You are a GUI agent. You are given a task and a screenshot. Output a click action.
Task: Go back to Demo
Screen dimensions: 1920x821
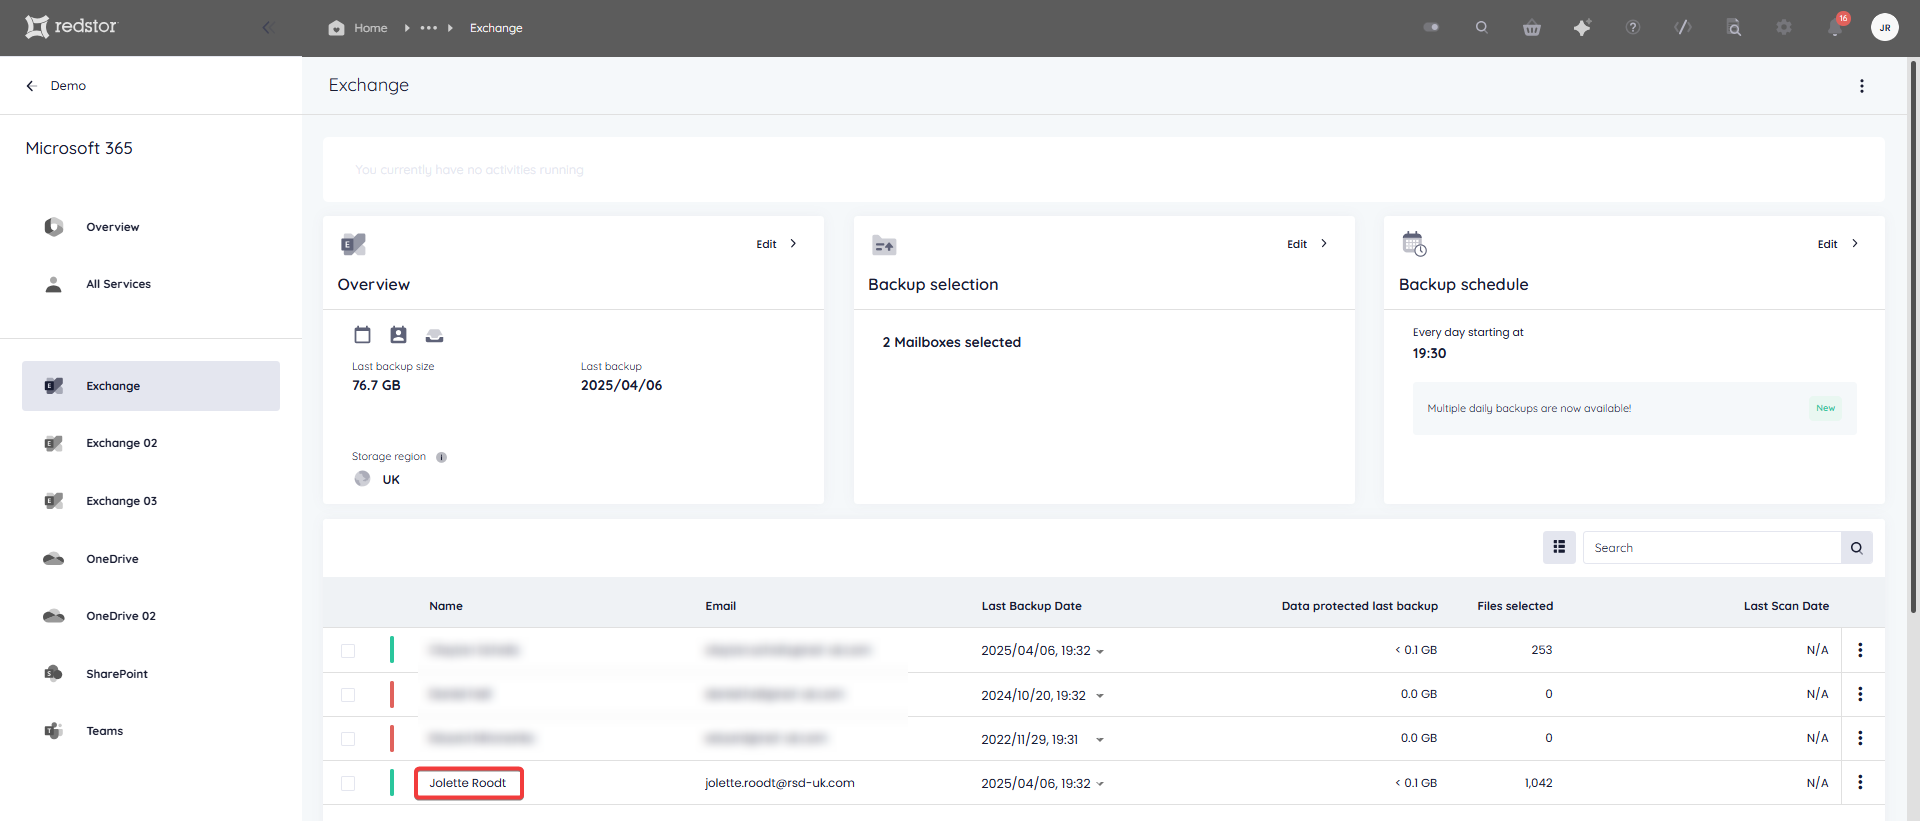[56, 86]
